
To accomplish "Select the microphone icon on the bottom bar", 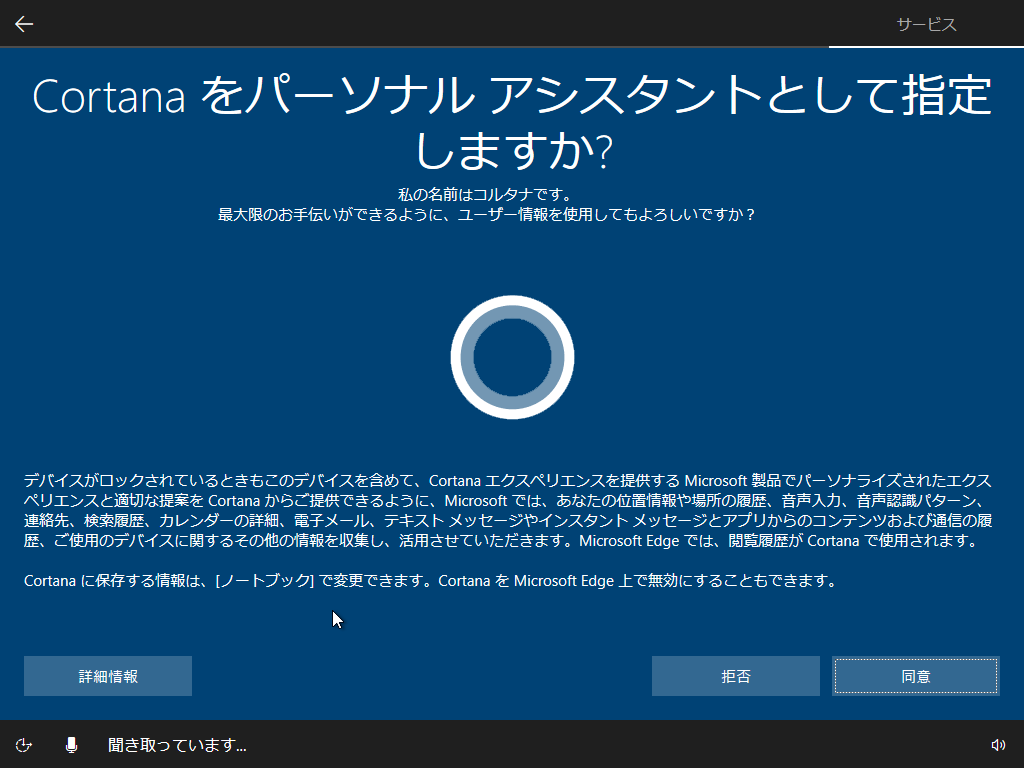I will [70, 744].
